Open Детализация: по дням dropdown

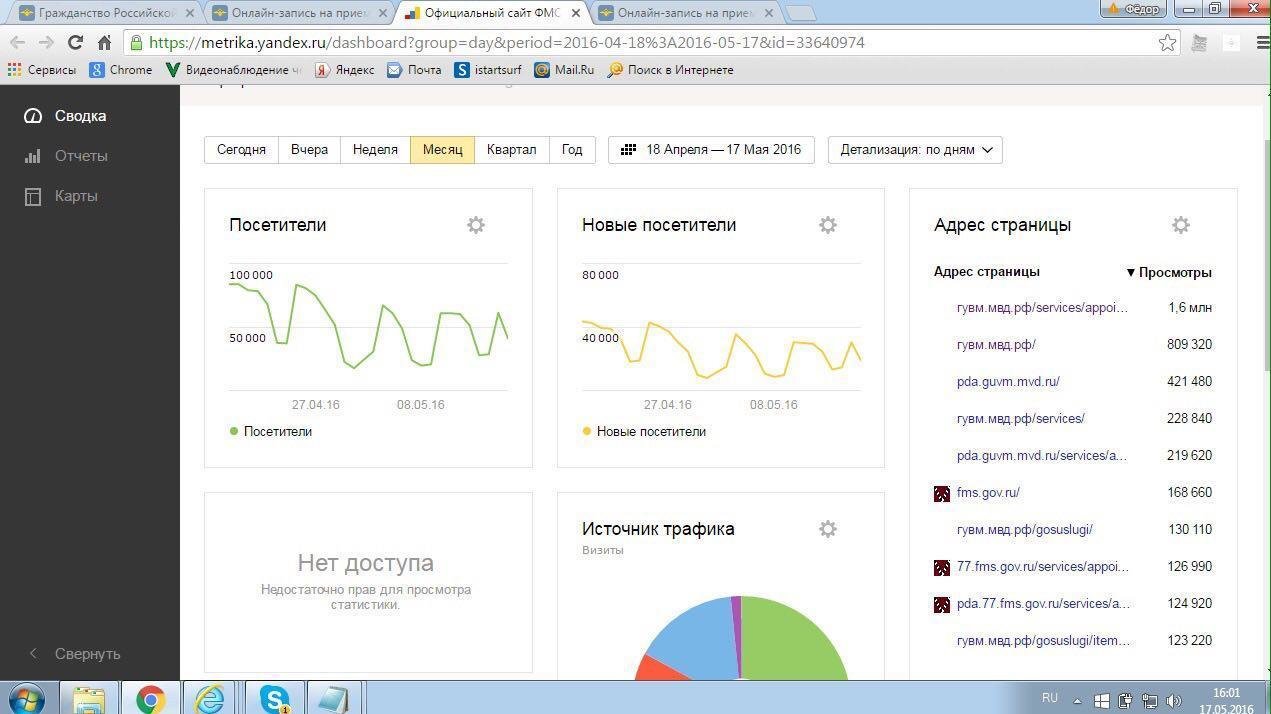915,150
